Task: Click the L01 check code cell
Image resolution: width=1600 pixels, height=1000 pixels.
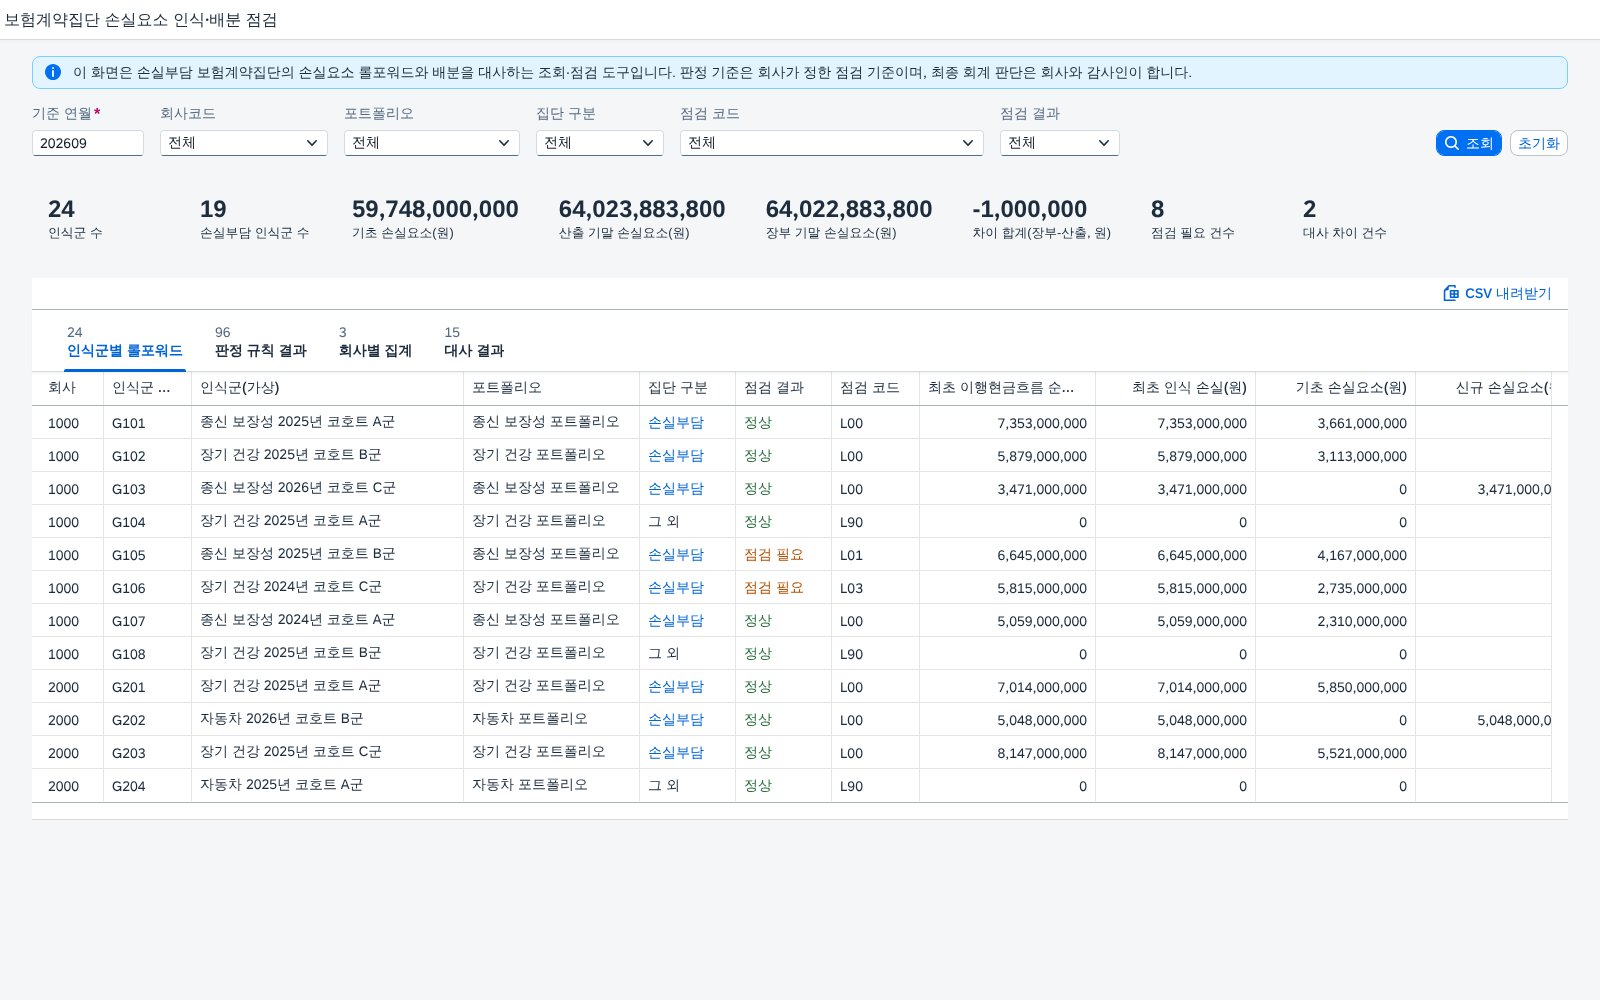Action: [x=876, y=555]
